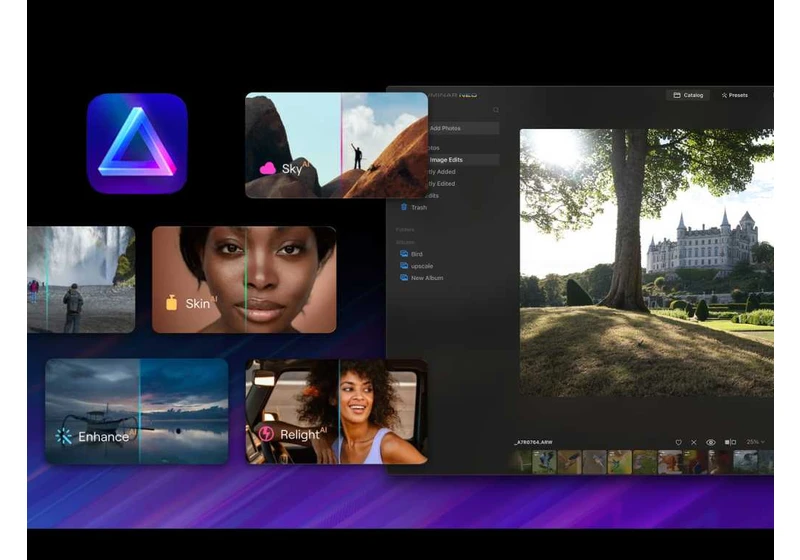
Task: Click the Add Photos button
Action: click(463, 128)
